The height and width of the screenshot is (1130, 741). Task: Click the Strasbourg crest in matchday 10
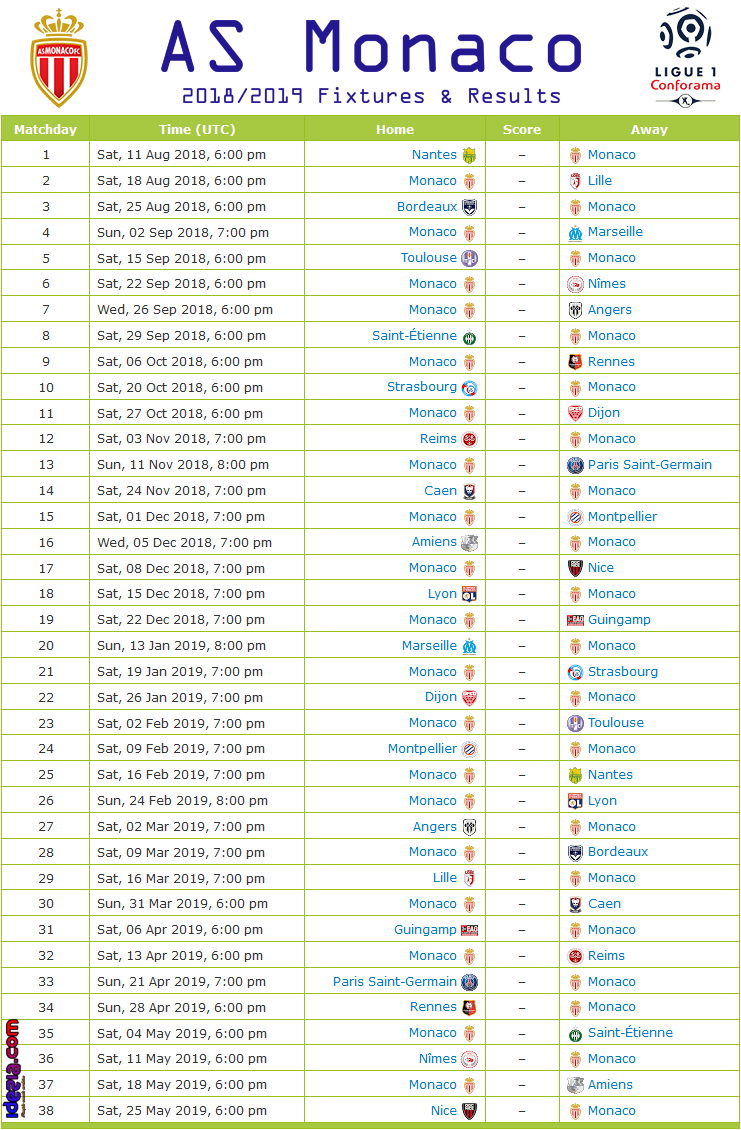(x=469, y=388)
